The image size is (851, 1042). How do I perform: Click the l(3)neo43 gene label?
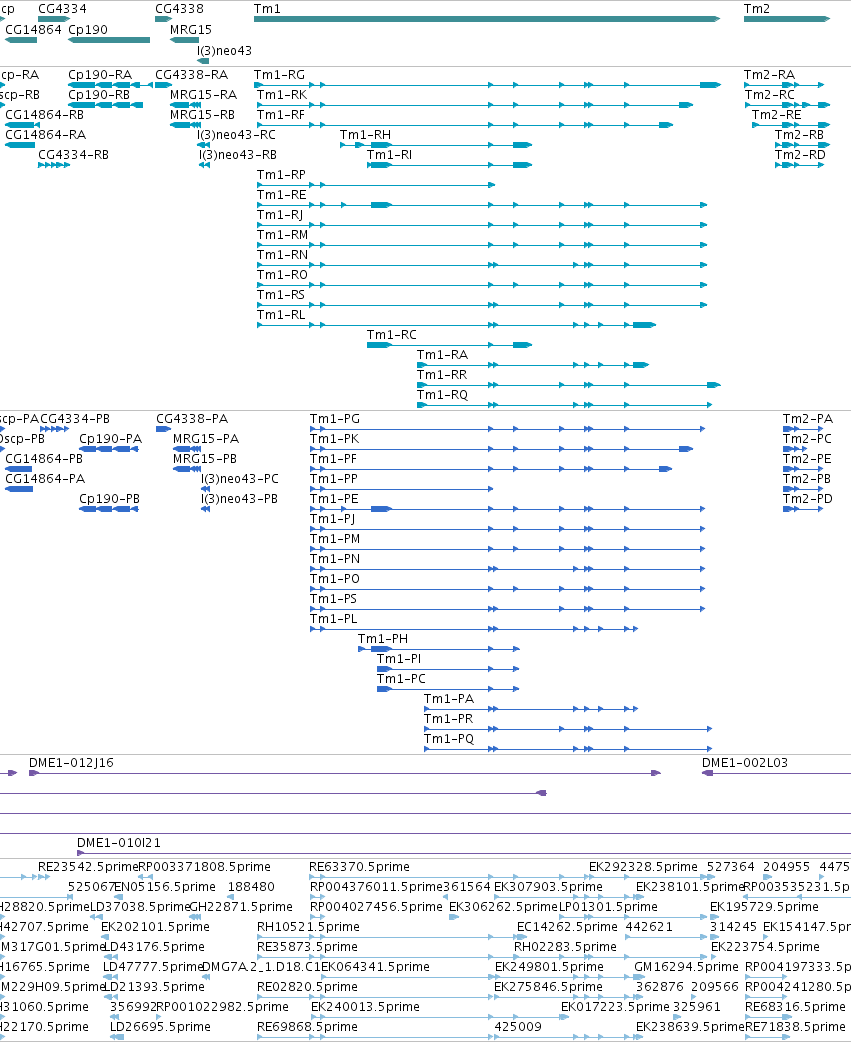click(225, 51)
